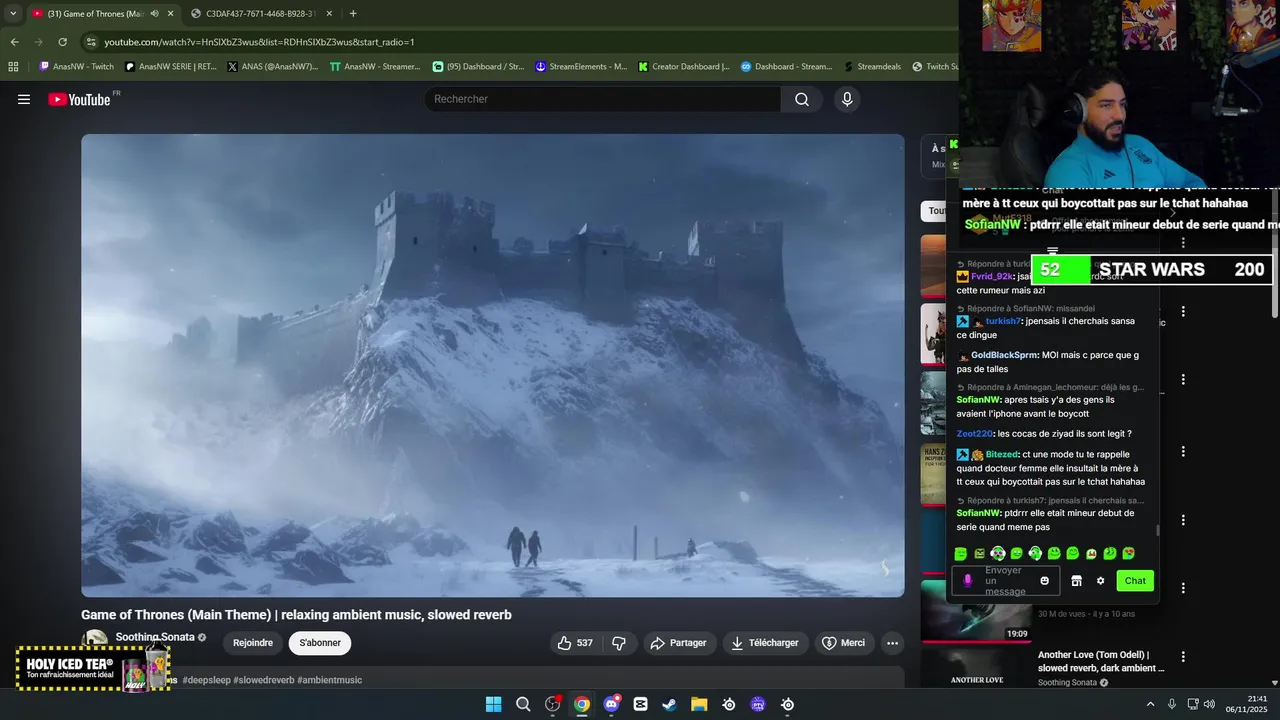Open a new Chrome tab
This screenshot has width=1280, height=720.
point(353,13)
